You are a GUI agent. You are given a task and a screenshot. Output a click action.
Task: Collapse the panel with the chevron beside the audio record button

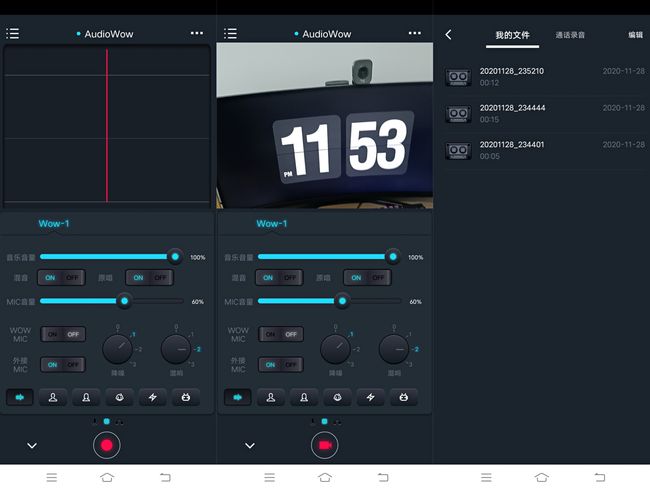click(x=32, y=445)
